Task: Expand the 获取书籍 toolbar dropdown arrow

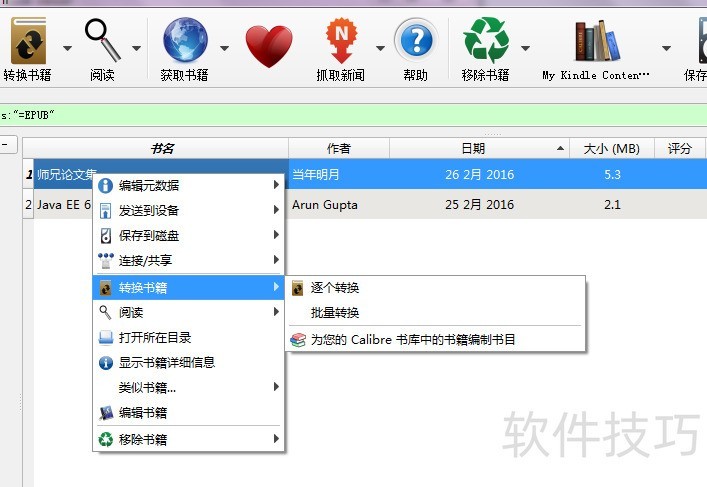Action: pos(225,47)
